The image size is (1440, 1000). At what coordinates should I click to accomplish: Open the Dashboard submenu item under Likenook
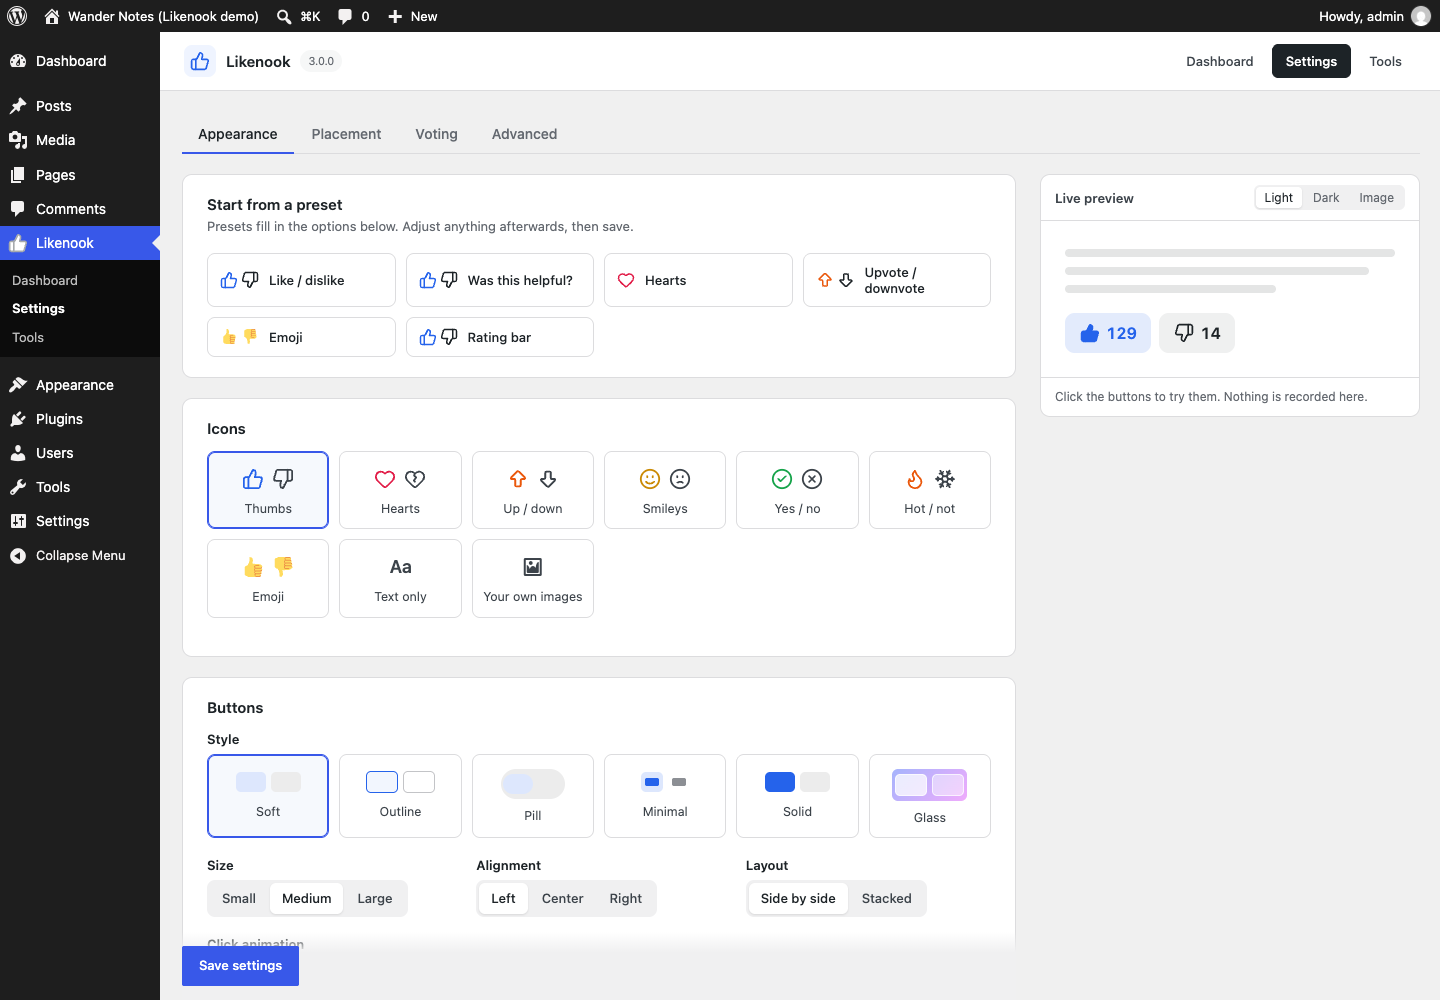(x=45, y=281)
